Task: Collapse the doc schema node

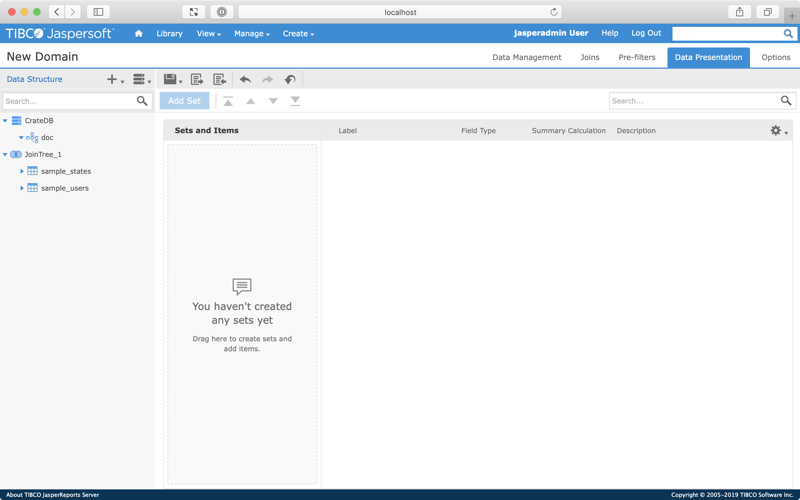Action: click(x=21, y=137)
